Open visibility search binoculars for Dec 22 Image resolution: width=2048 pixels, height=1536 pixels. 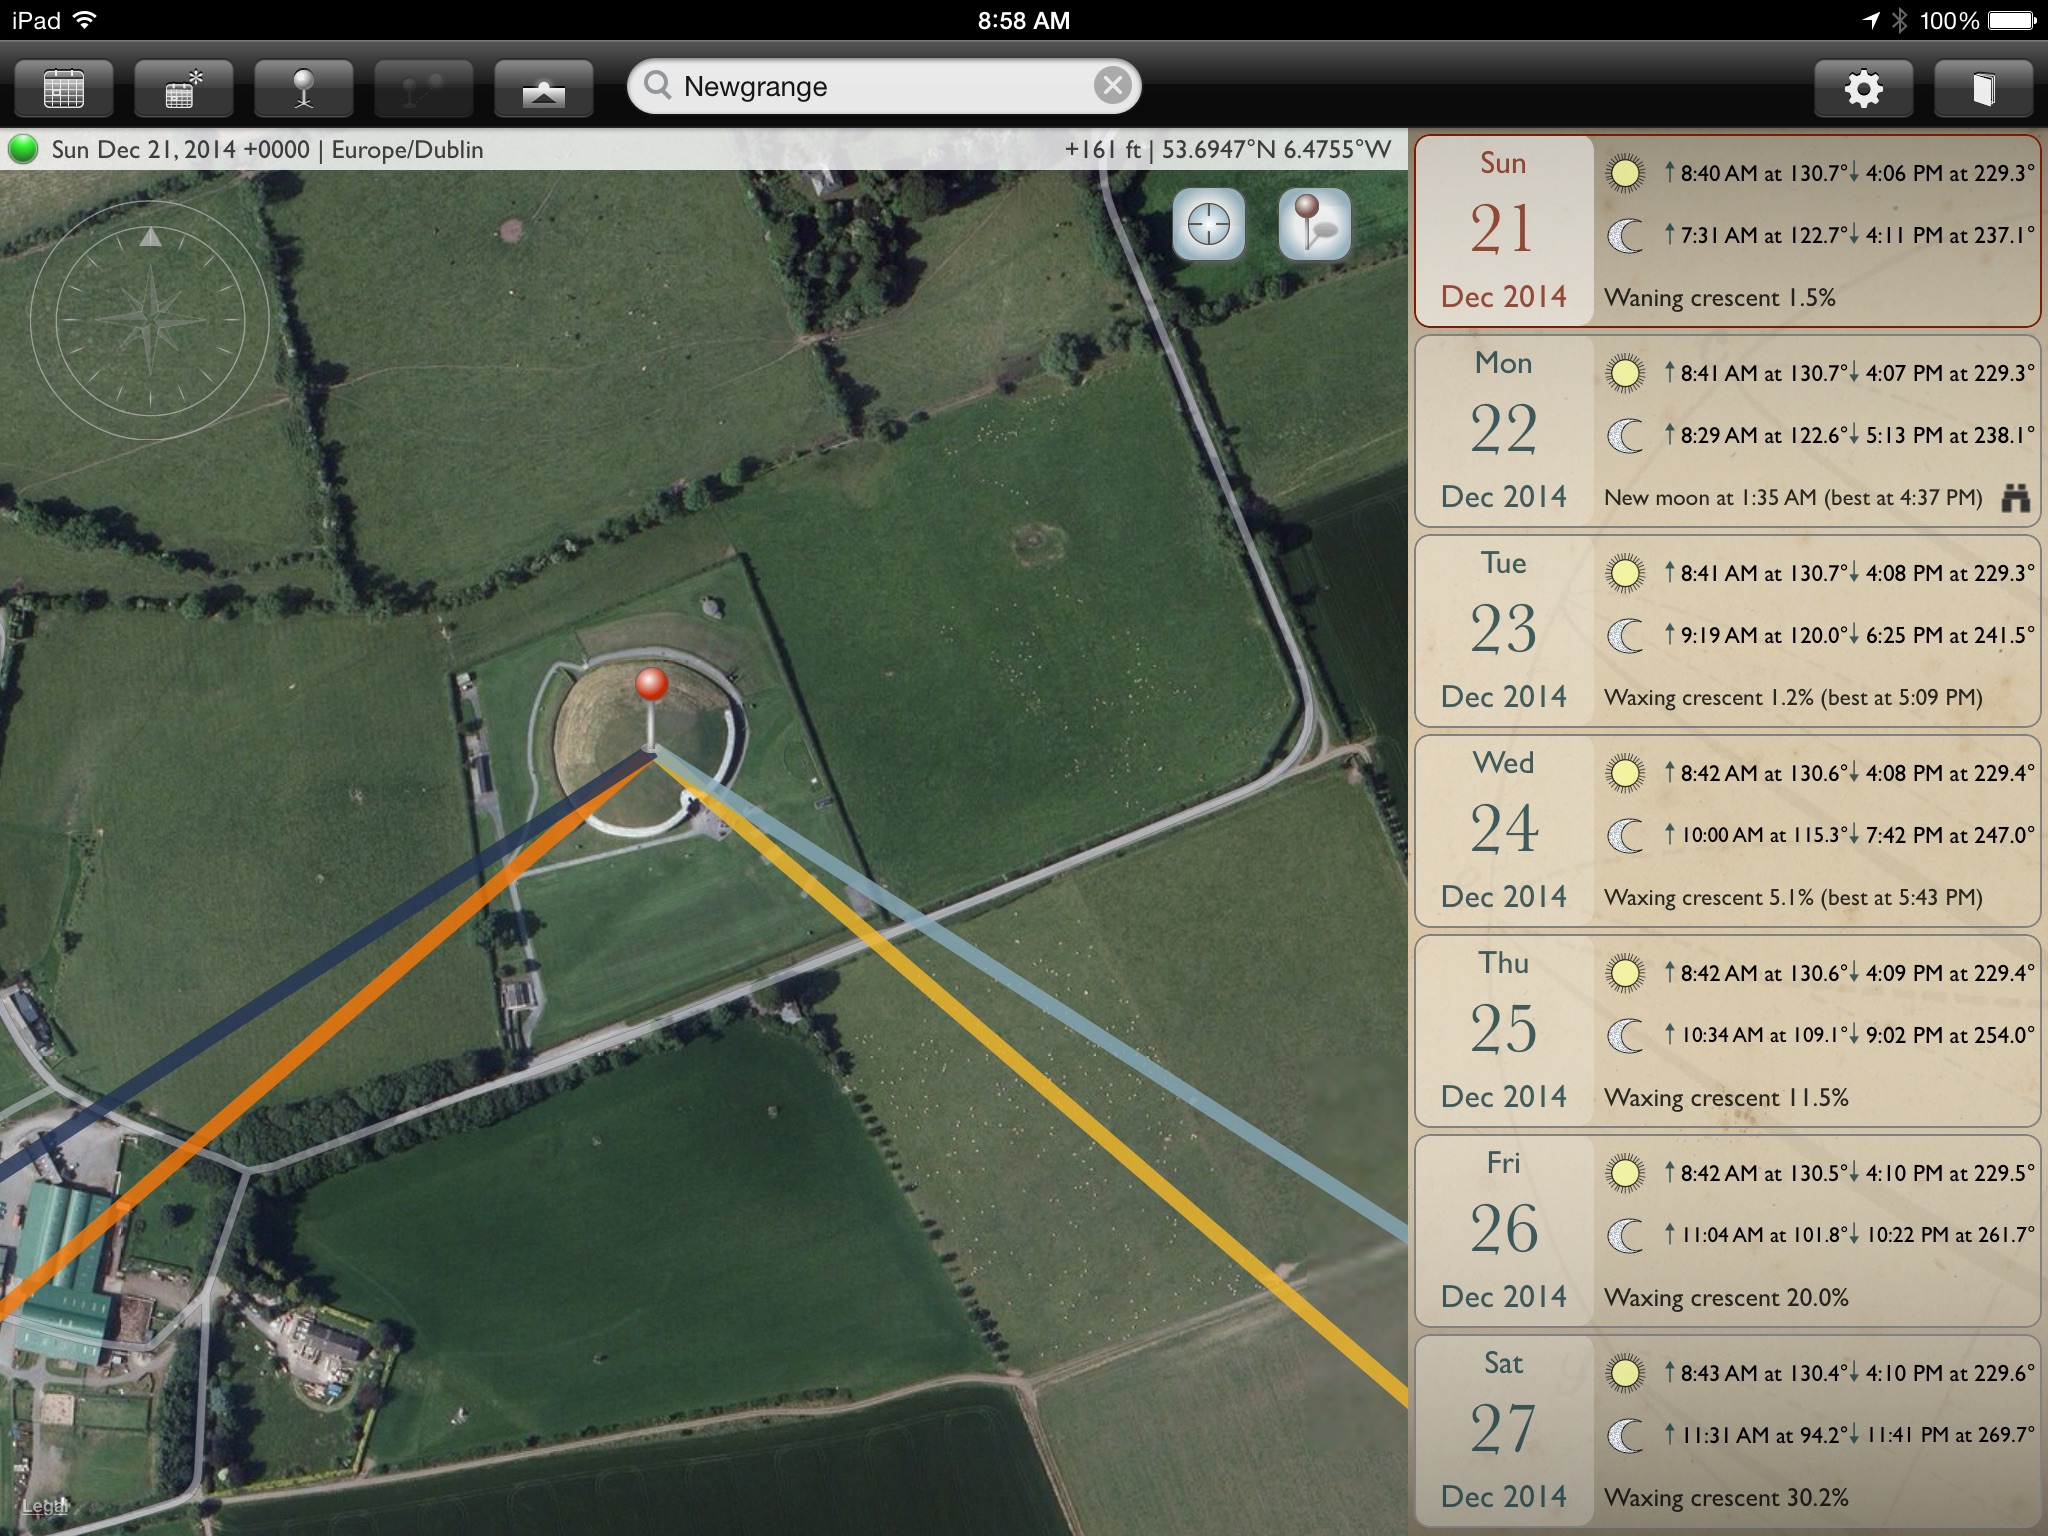click(x=2016, y=497)
